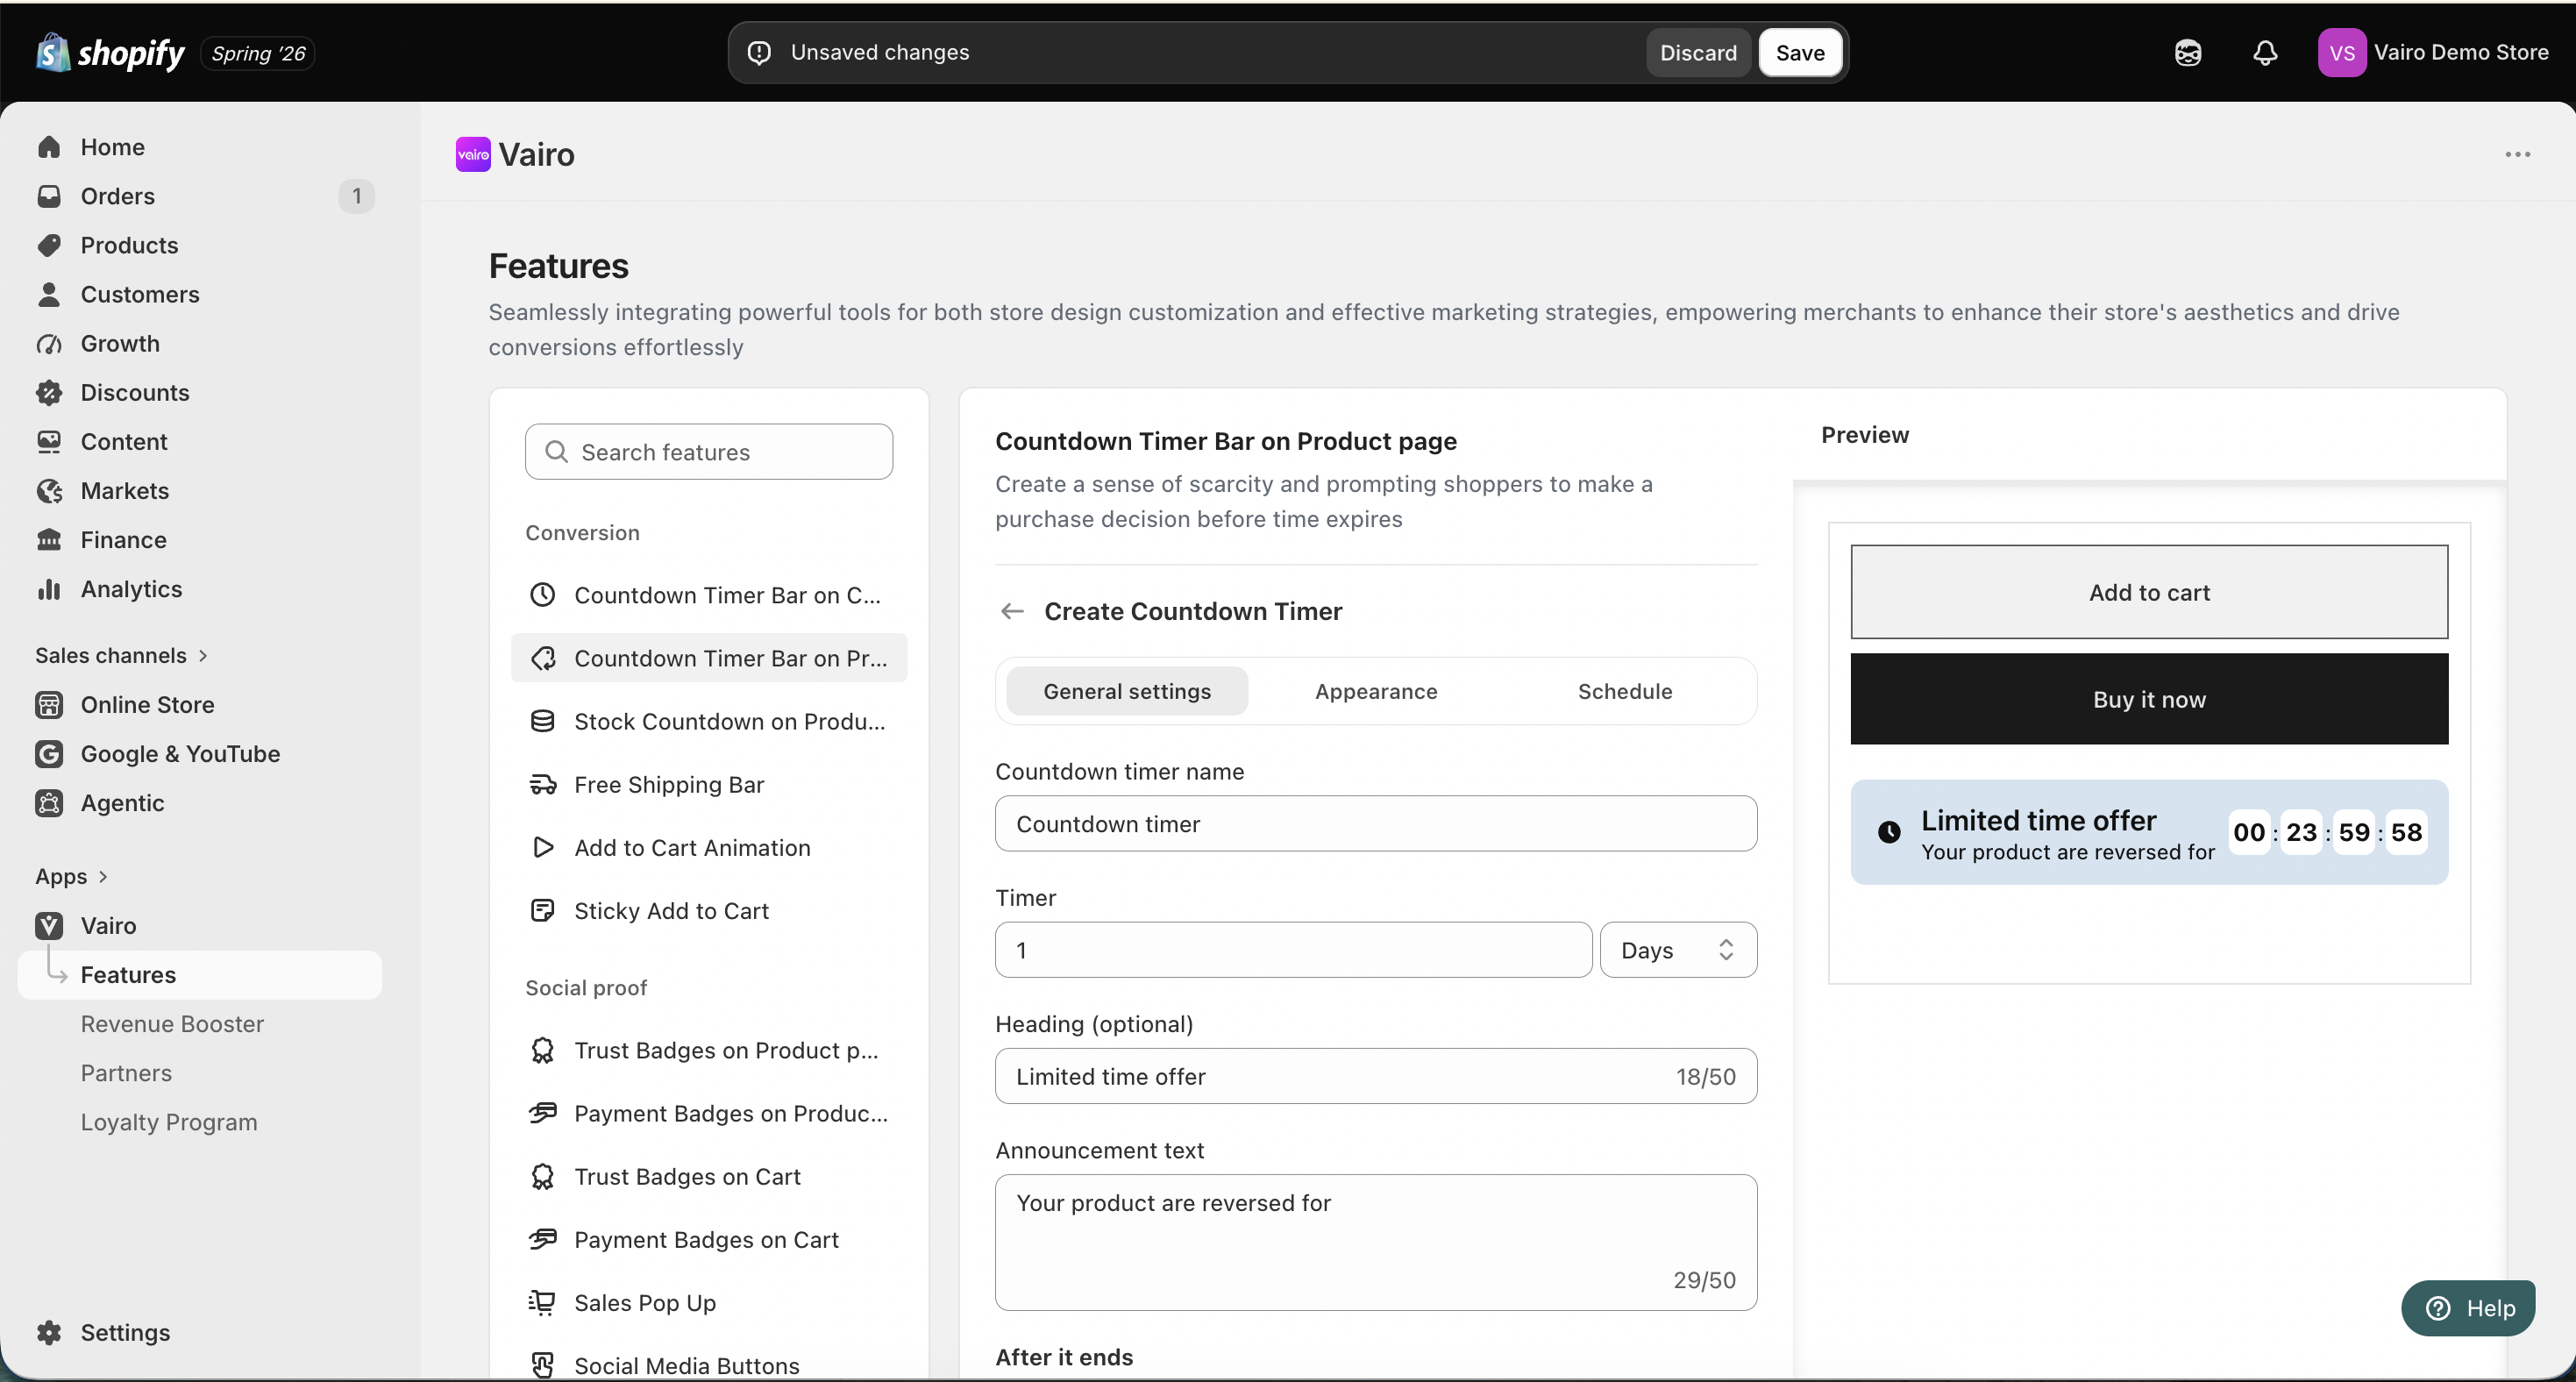The width and height of the screenshot is (2576, 1382).
Task: Click the Help button
Action: tap(2468, 1308)
